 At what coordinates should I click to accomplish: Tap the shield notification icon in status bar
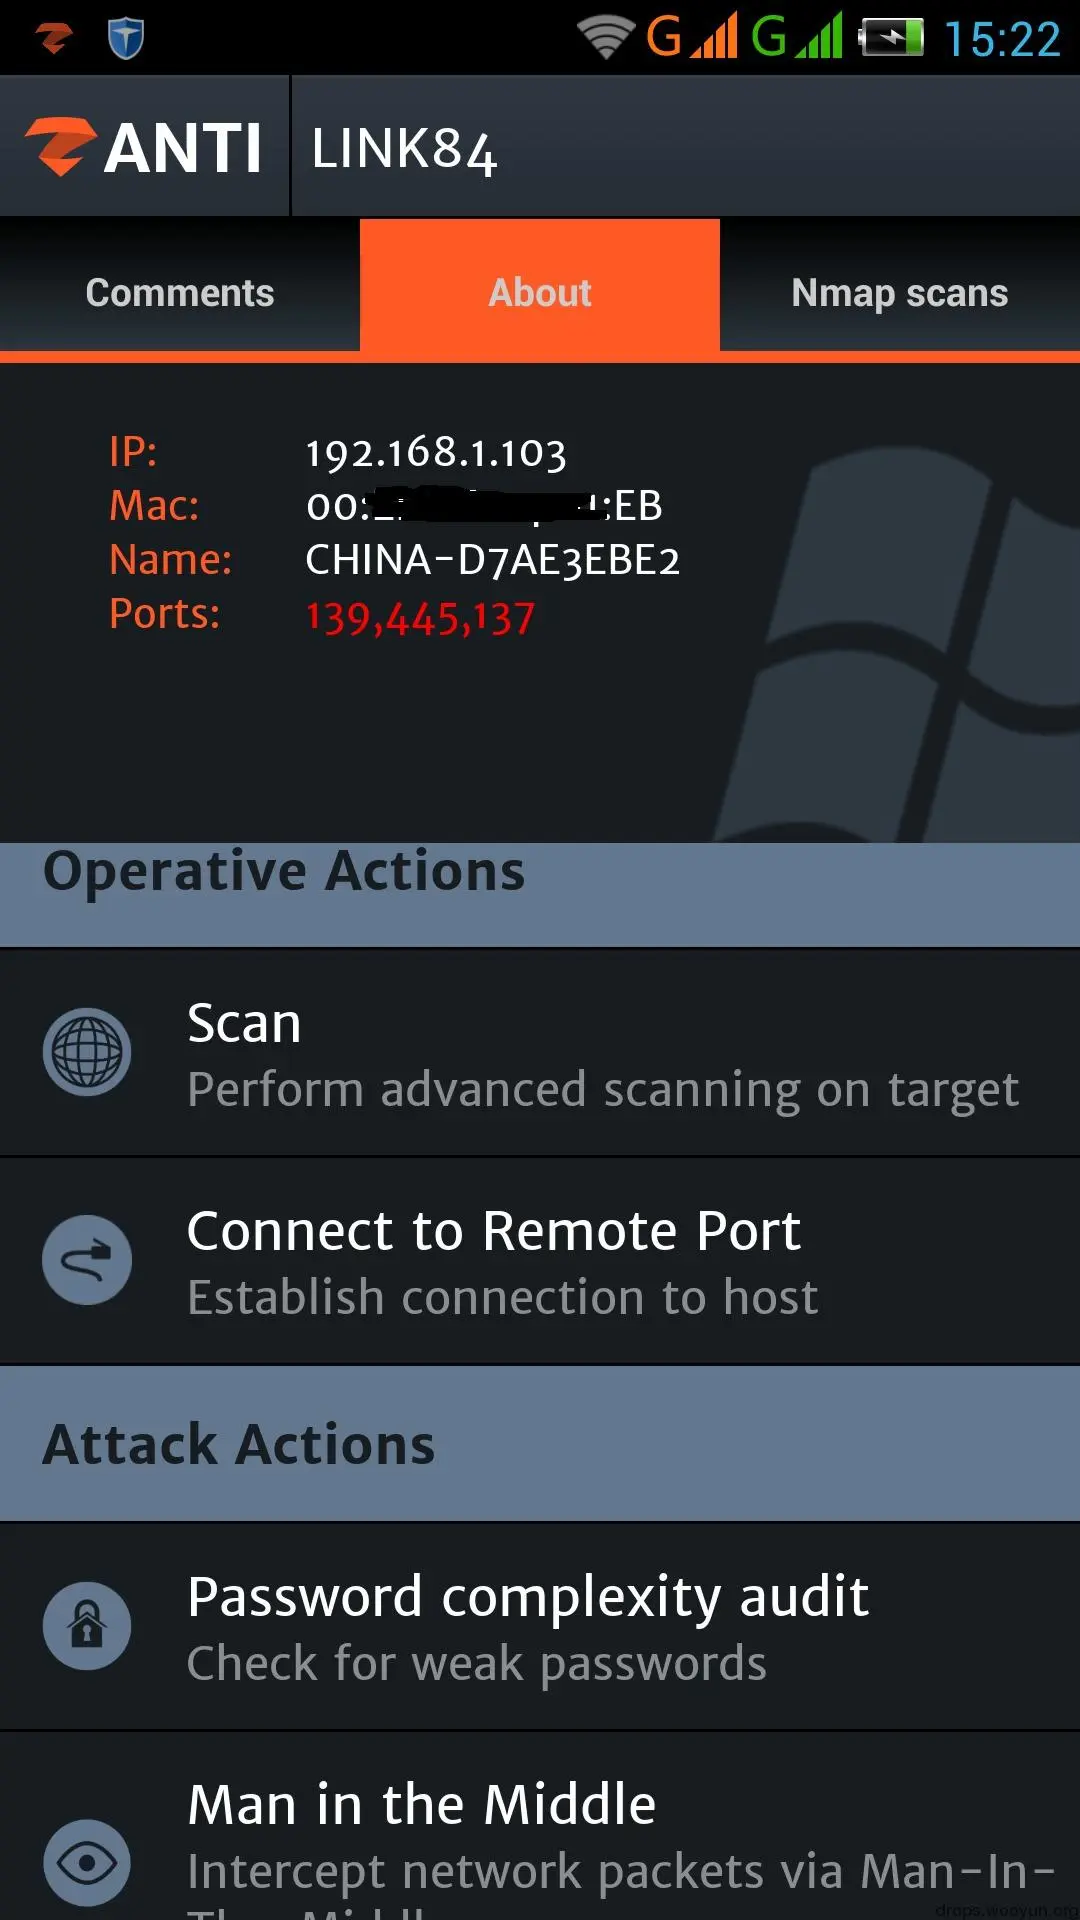[x=126, y=39]
